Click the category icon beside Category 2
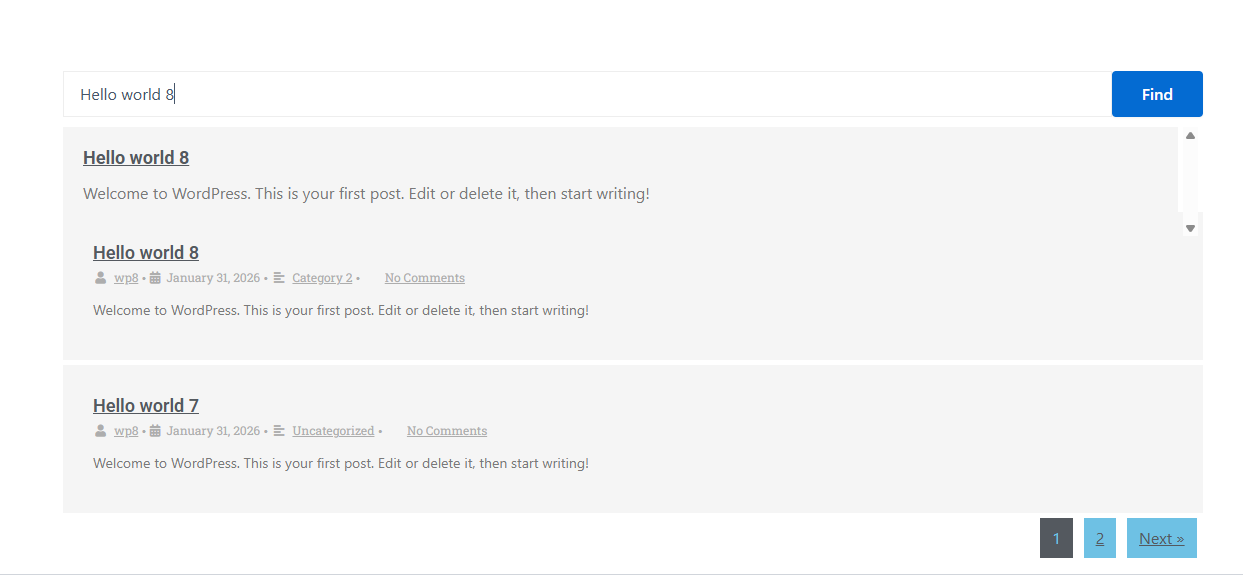 (x=279, y=278)
